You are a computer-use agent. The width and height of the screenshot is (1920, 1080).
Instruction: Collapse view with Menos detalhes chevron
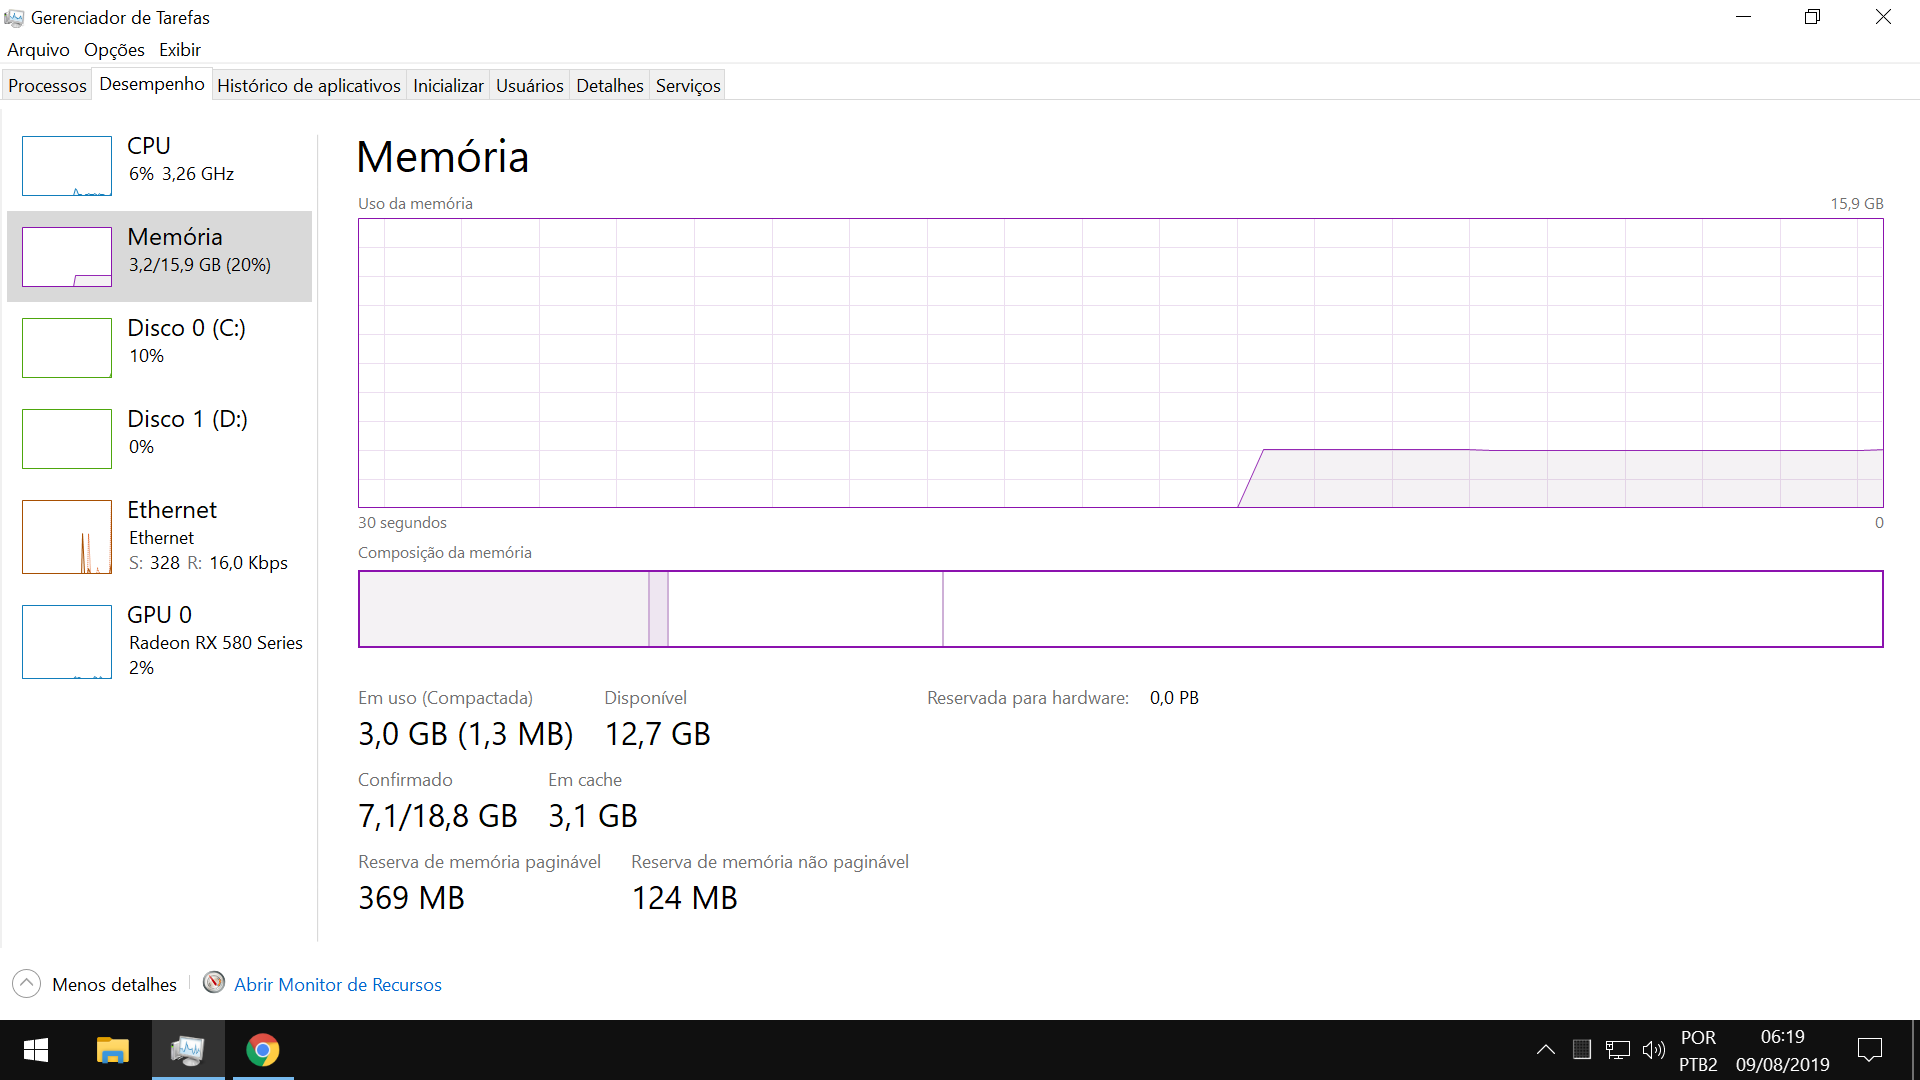coord(27,984)
